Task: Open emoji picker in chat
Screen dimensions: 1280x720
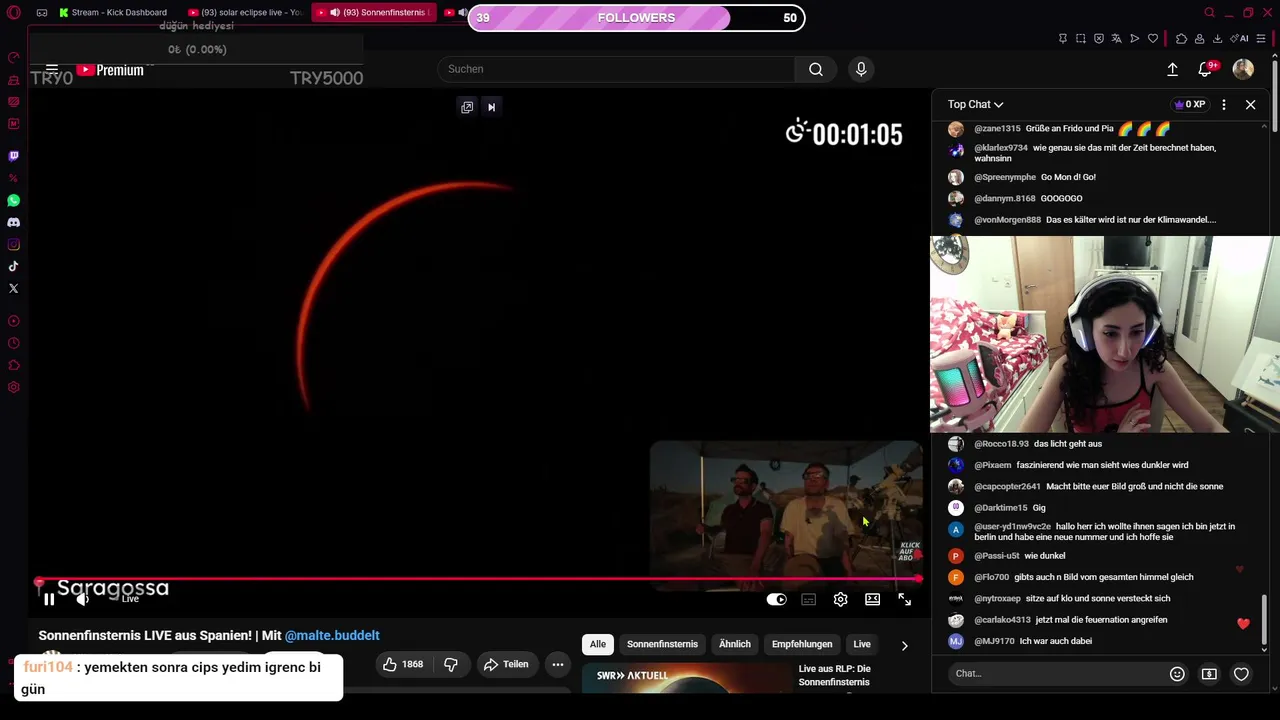Action: tap(1177, 674)
